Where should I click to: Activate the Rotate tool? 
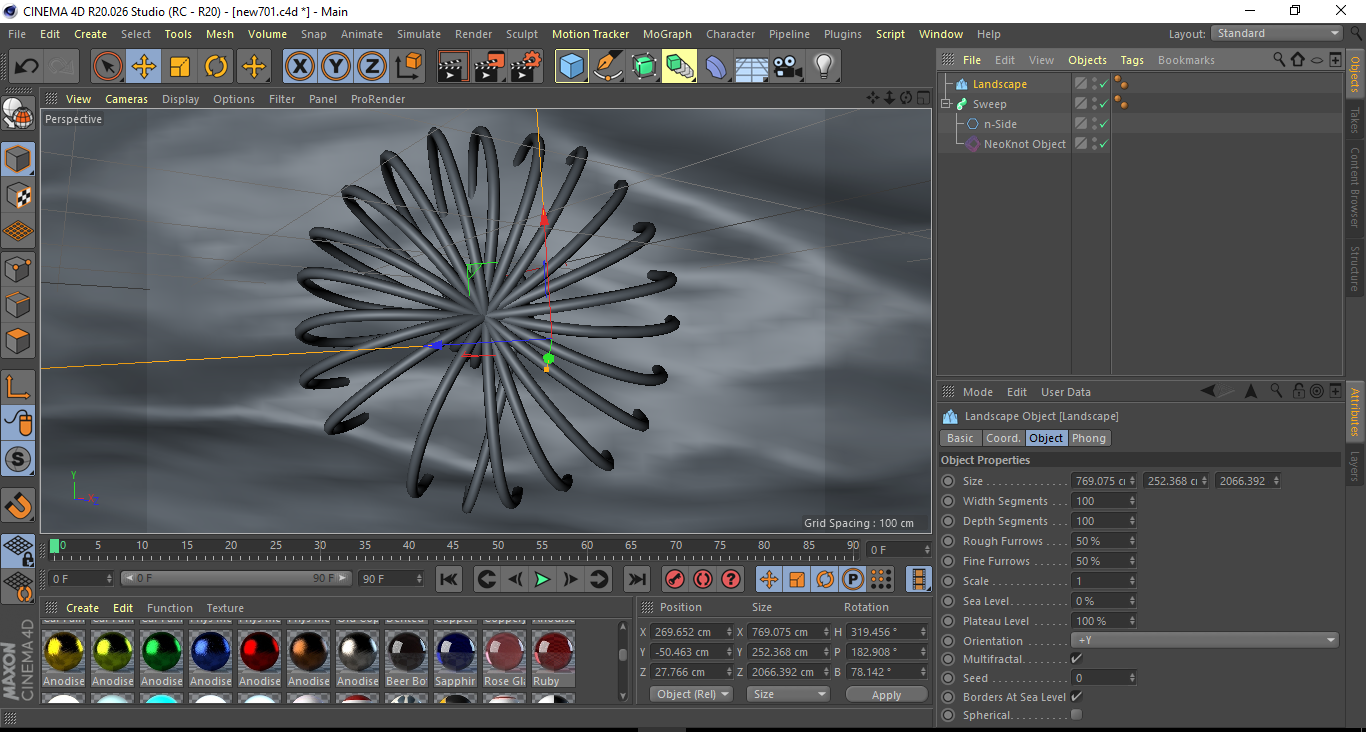pos(216,67)
